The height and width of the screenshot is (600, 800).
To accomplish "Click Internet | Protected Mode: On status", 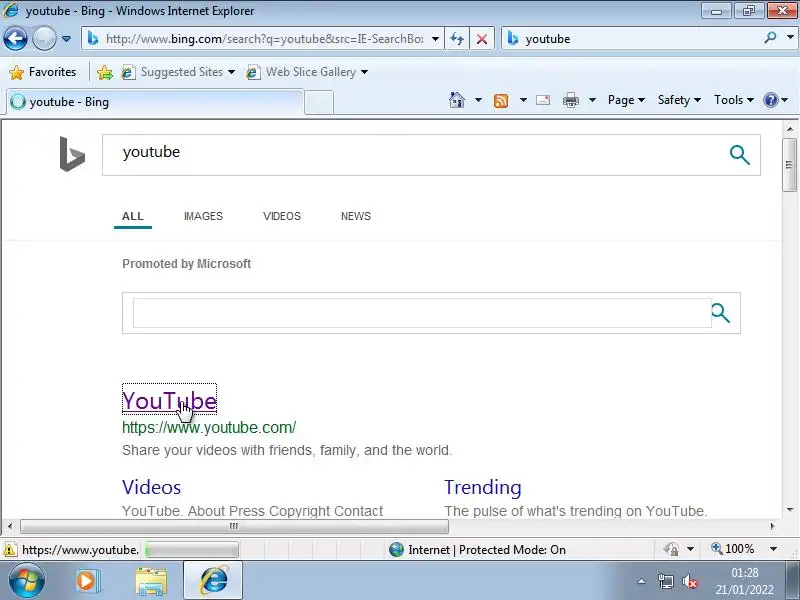I will point(478,549).
